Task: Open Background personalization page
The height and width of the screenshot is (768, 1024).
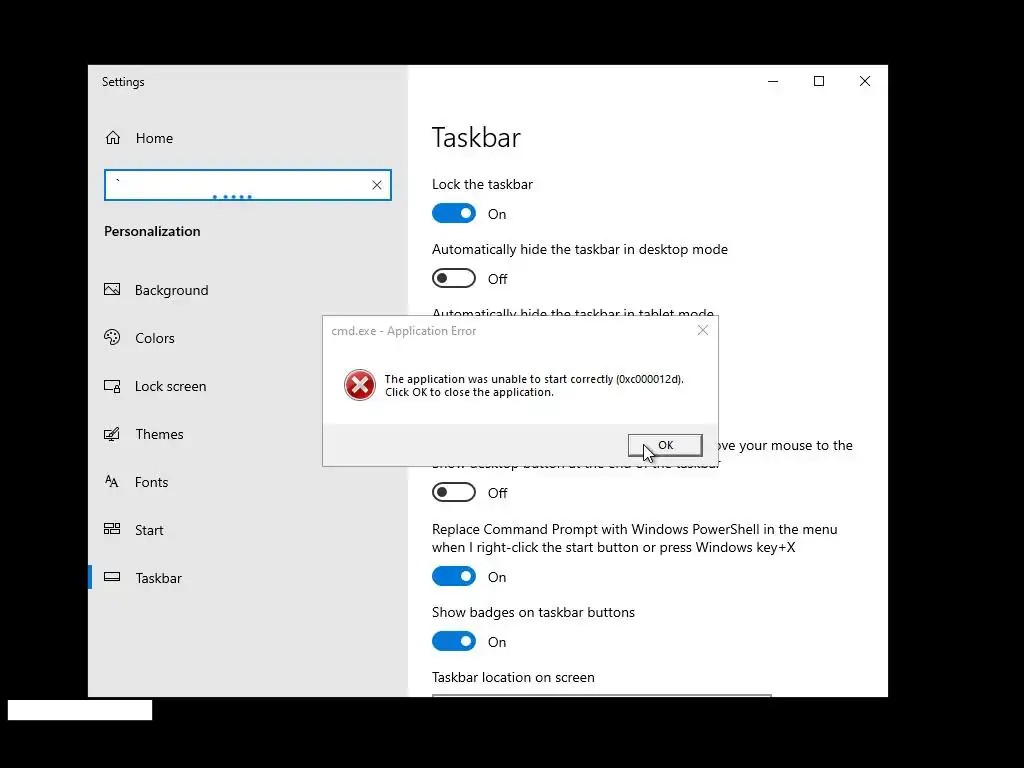Action: [x=248, y=290]
